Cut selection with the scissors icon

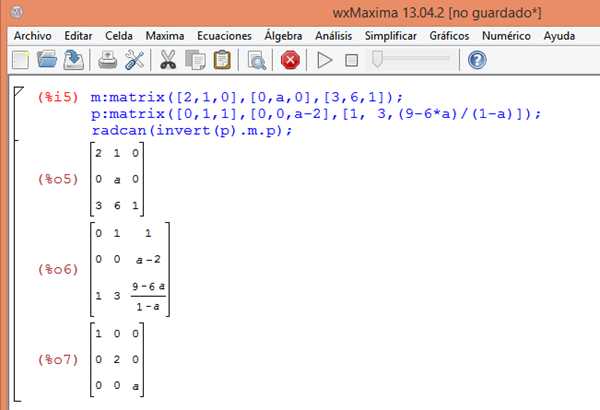168,60
